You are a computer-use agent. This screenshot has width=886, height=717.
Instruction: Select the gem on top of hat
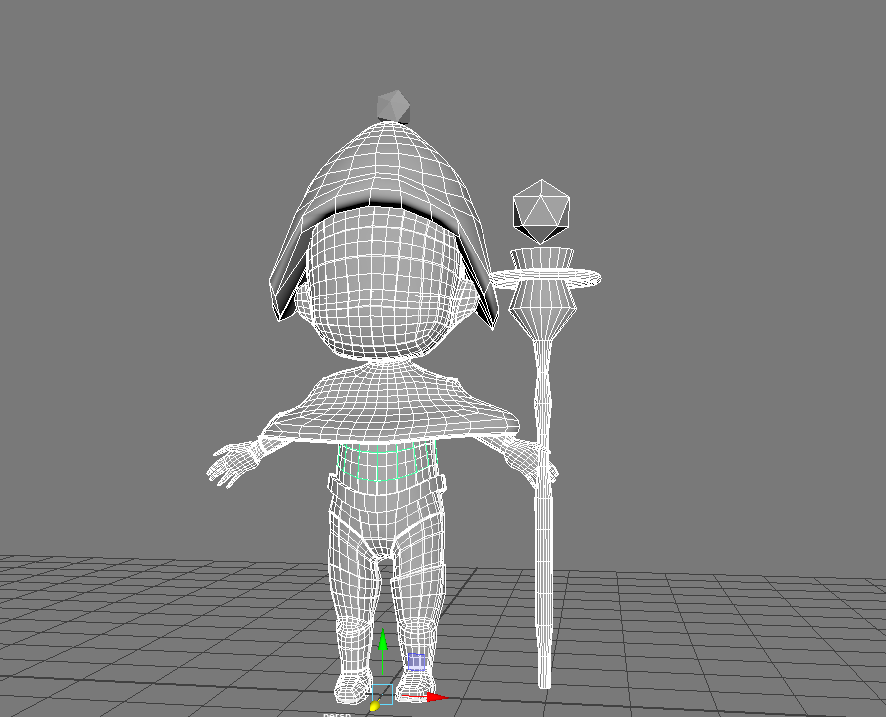click(x=393, y=106)
